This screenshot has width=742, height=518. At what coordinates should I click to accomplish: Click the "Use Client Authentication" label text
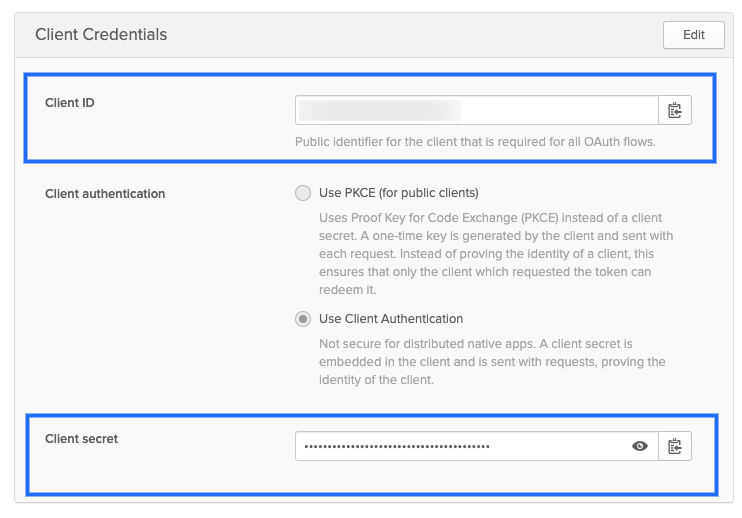[x=391, y=319]
